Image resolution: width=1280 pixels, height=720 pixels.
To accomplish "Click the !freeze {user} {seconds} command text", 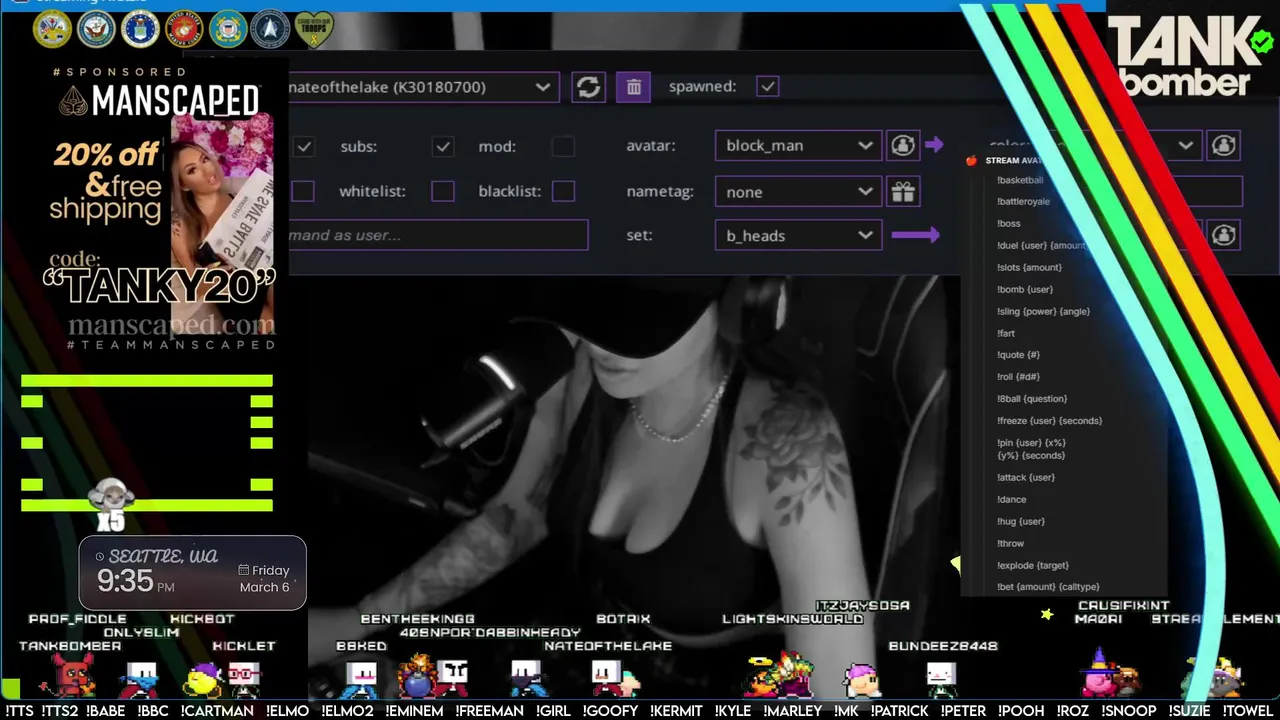I will pyautogui.click(x=1049, y=421).
